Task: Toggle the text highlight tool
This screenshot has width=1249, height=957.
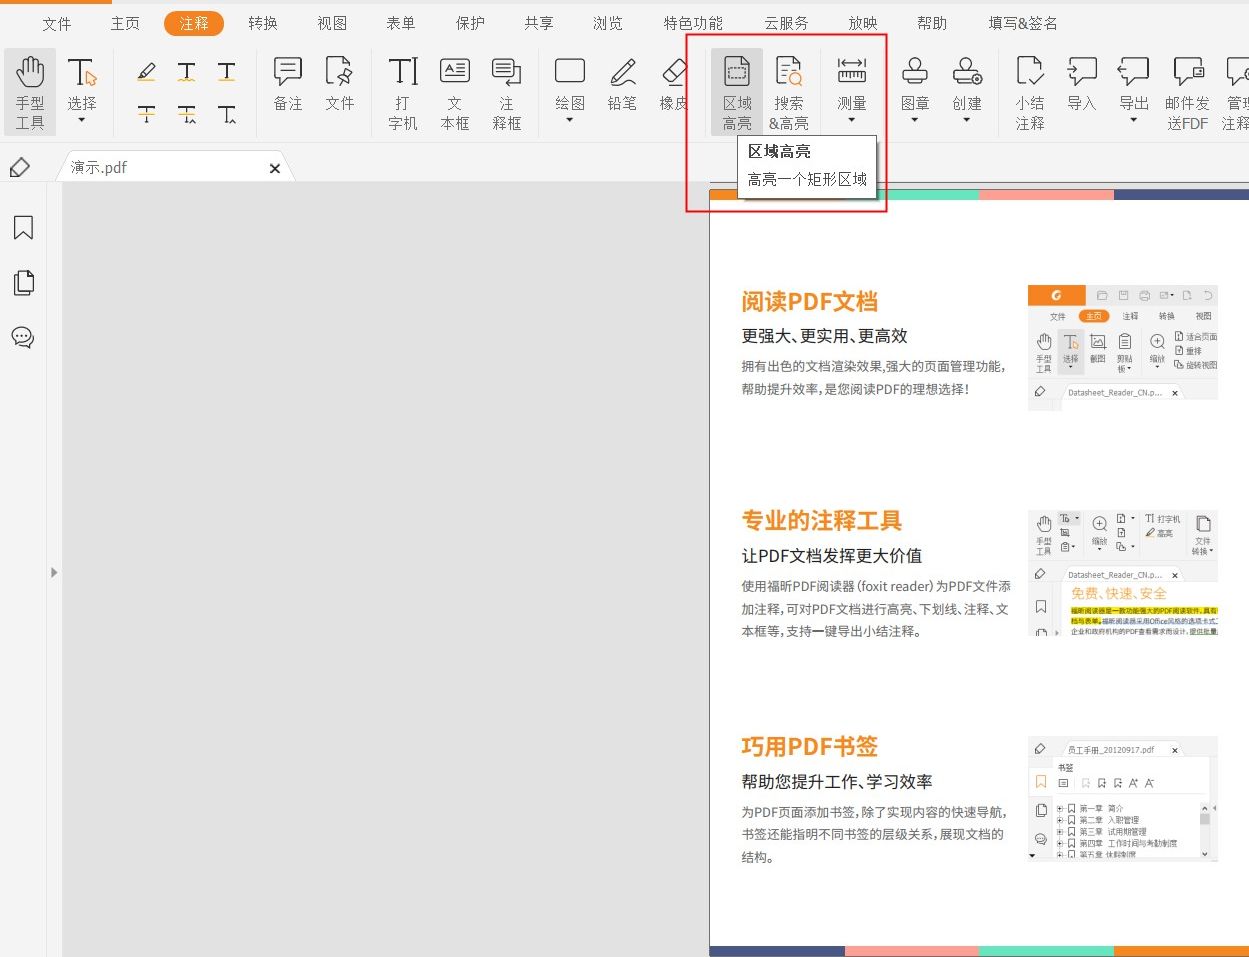Action: (x=146, y=71)
